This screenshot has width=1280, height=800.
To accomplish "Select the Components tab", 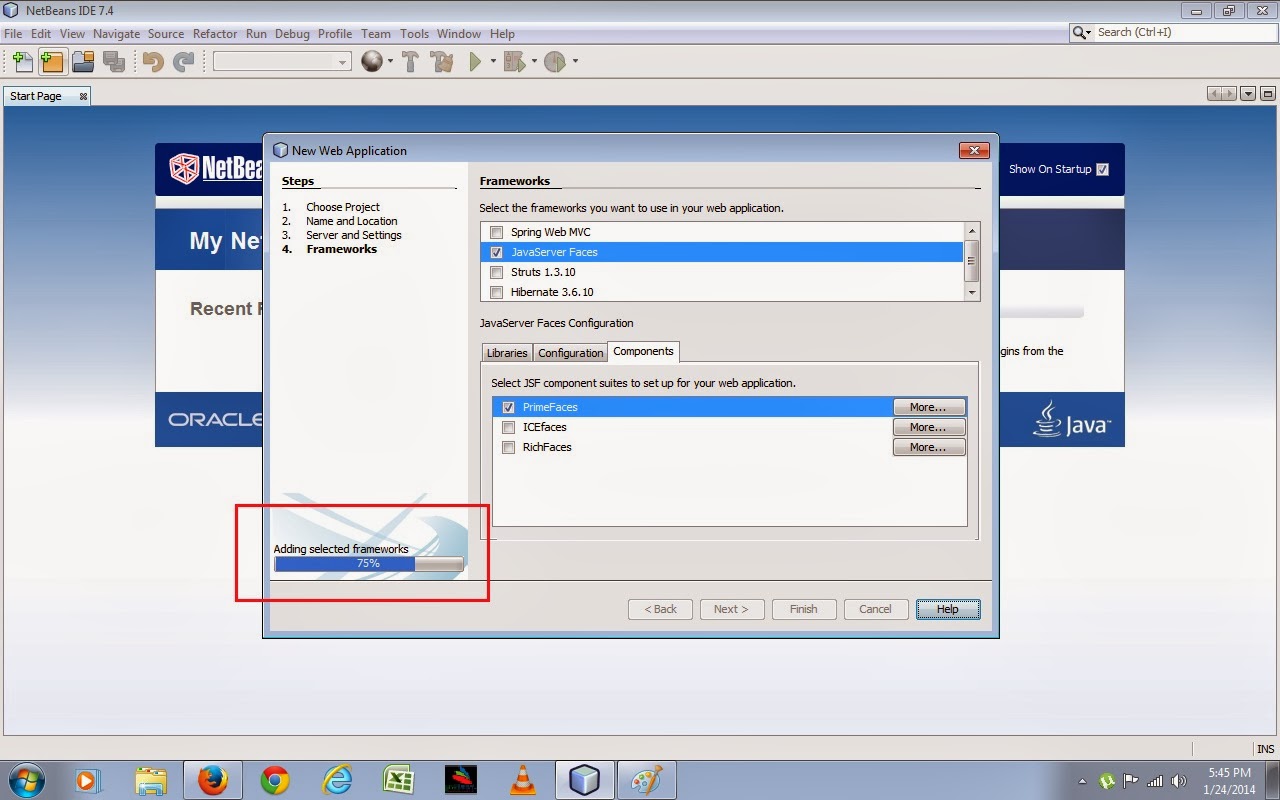I will 643,352.
